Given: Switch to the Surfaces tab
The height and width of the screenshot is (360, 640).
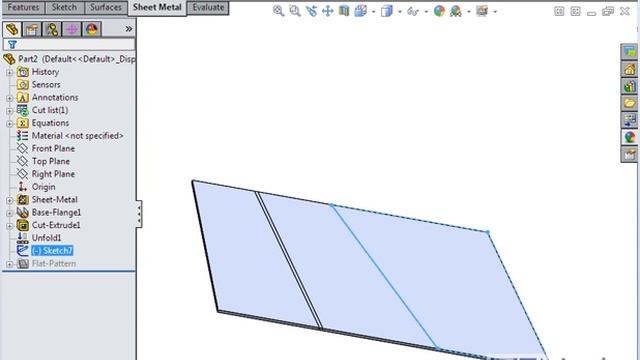Looking at the screenshot, I should 106,7.
